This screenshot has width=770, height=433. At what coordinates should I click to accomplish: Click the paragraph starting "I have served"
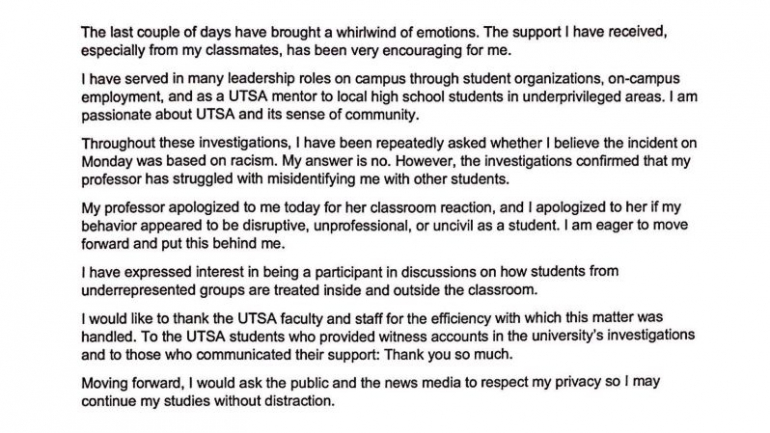(x=389, y=97)
